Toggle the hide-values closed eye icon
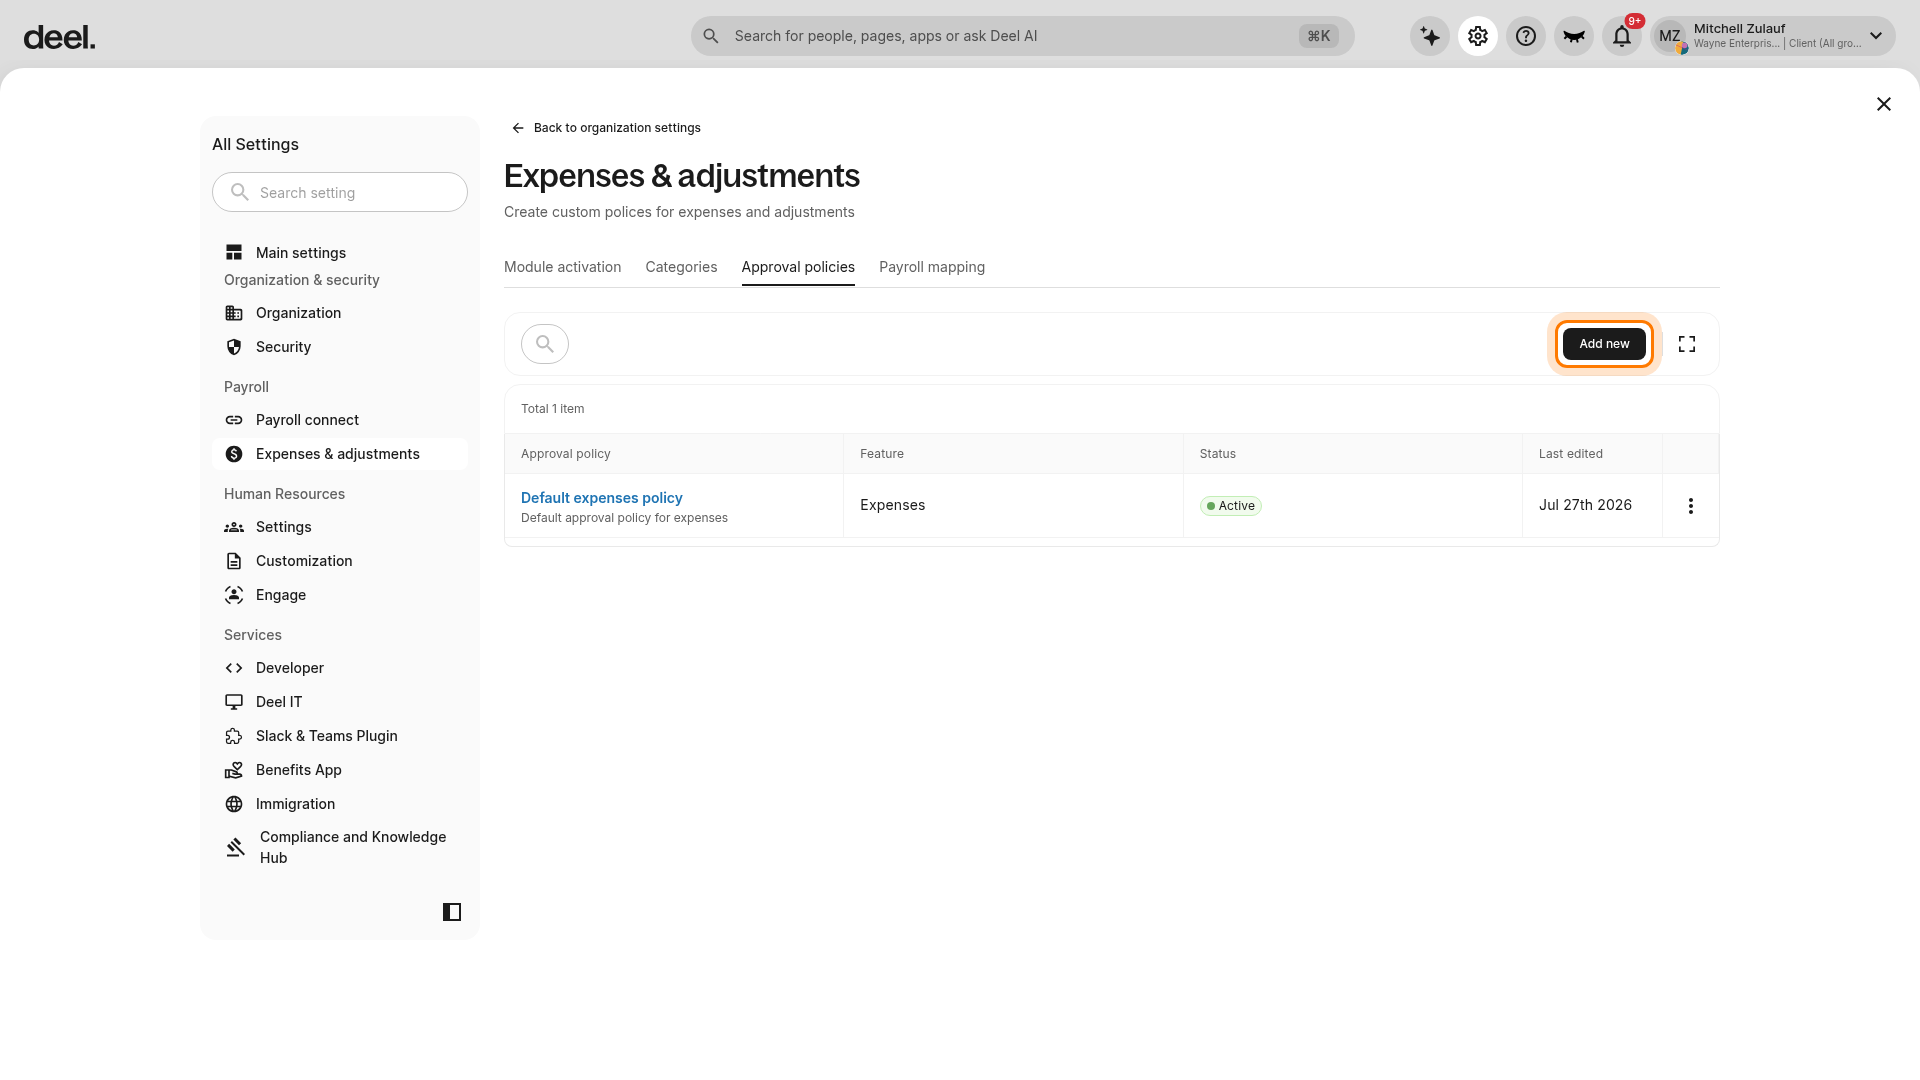Image resolution: width=1920 pixels, height=1080 pixels. pos(1574,36)
